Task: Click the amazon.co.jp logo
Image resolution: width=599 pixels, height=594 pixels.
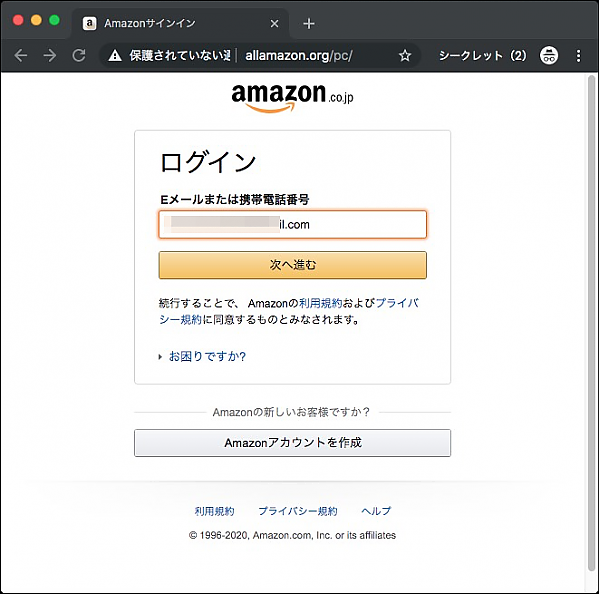Action: (x=292, y=98)
